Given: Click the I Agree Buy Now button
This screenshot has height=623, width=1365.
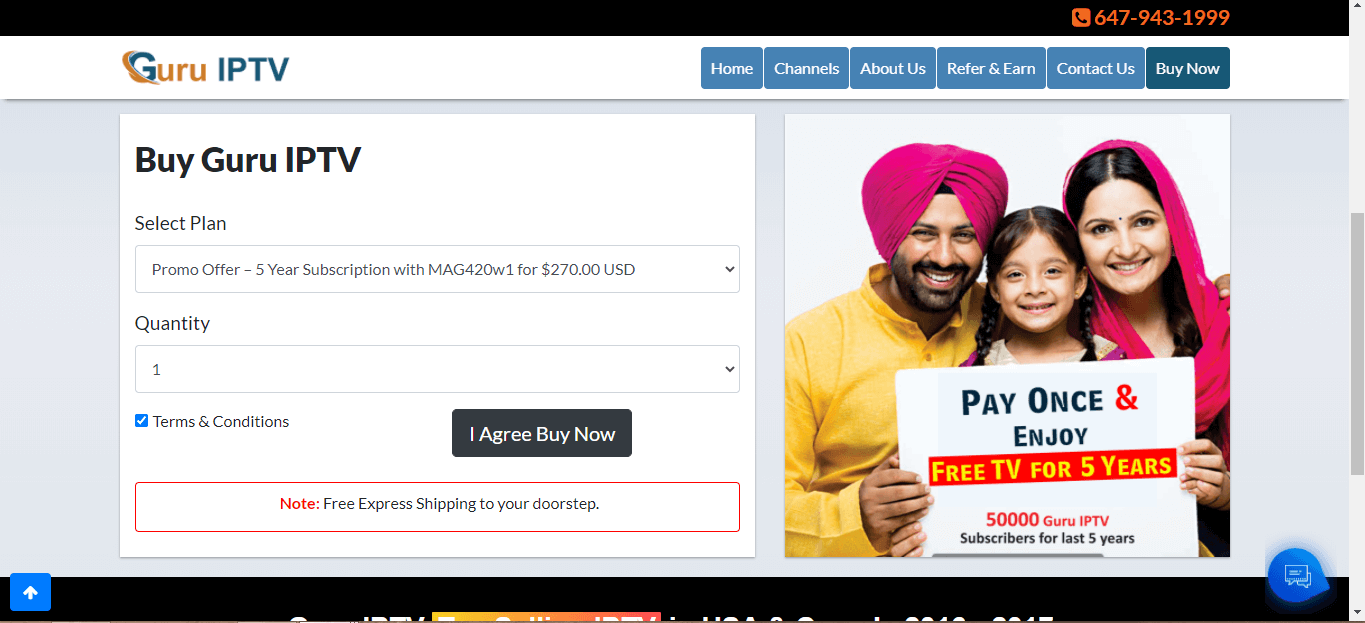Looking at the screenshot, I should pos(542,433).
